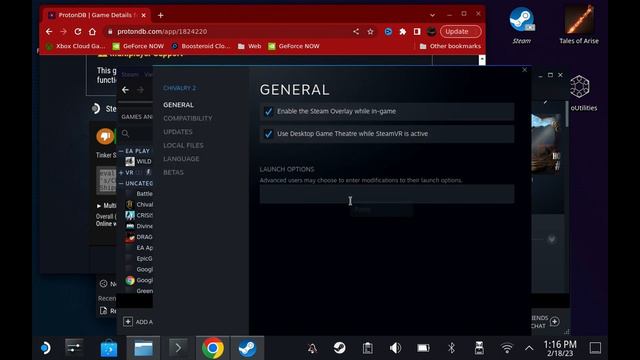Open the application launcher in taskbar

pos(45,348)
